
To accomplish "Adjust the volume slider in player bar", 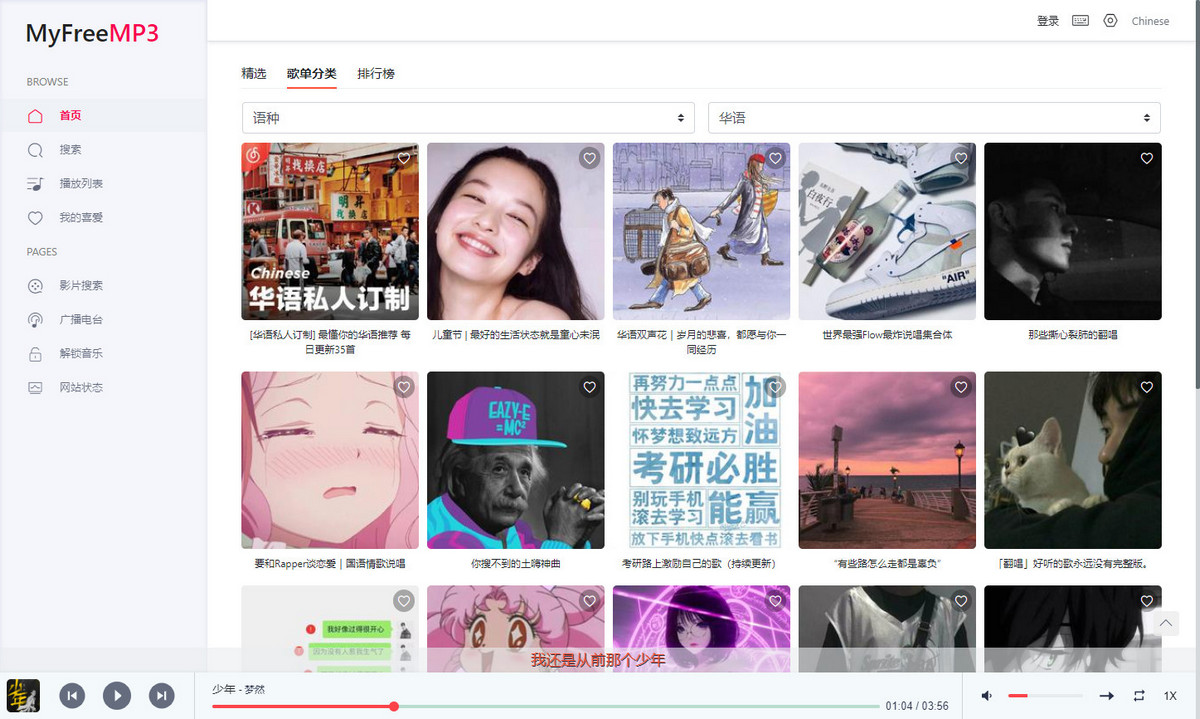I will pyautogui.click(x=1045, y=696).
